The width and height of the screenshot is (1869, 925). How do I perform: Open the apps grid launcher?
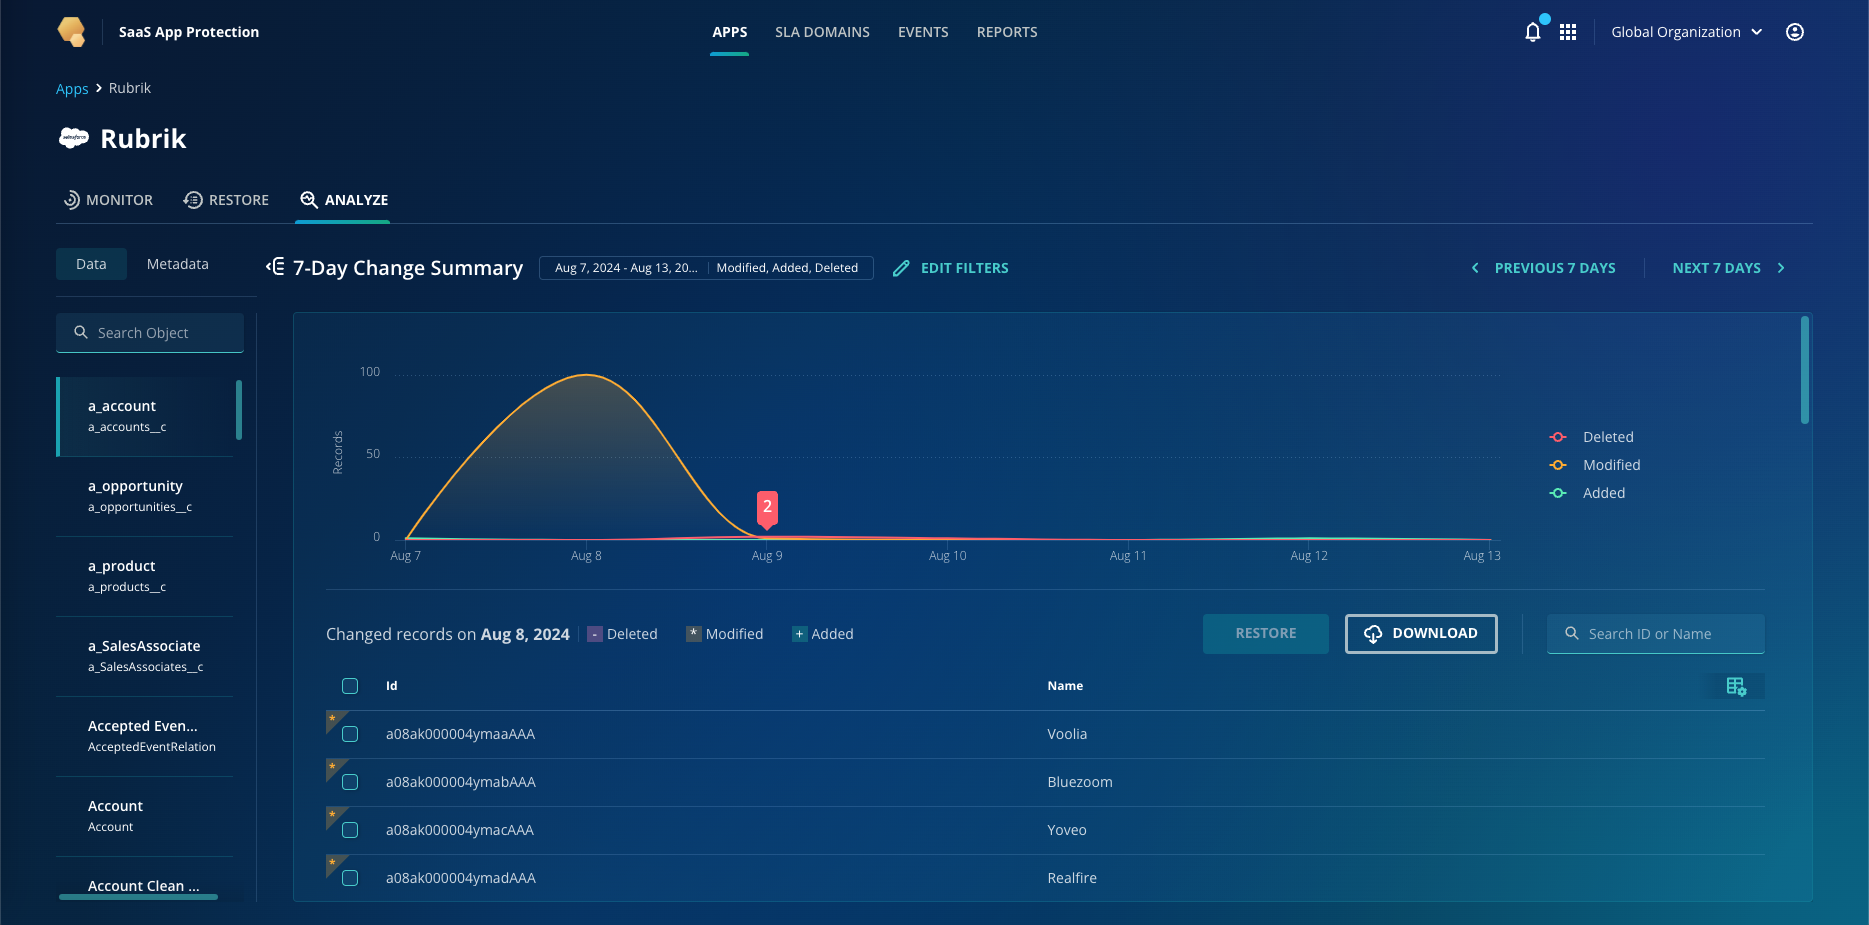1568,32
